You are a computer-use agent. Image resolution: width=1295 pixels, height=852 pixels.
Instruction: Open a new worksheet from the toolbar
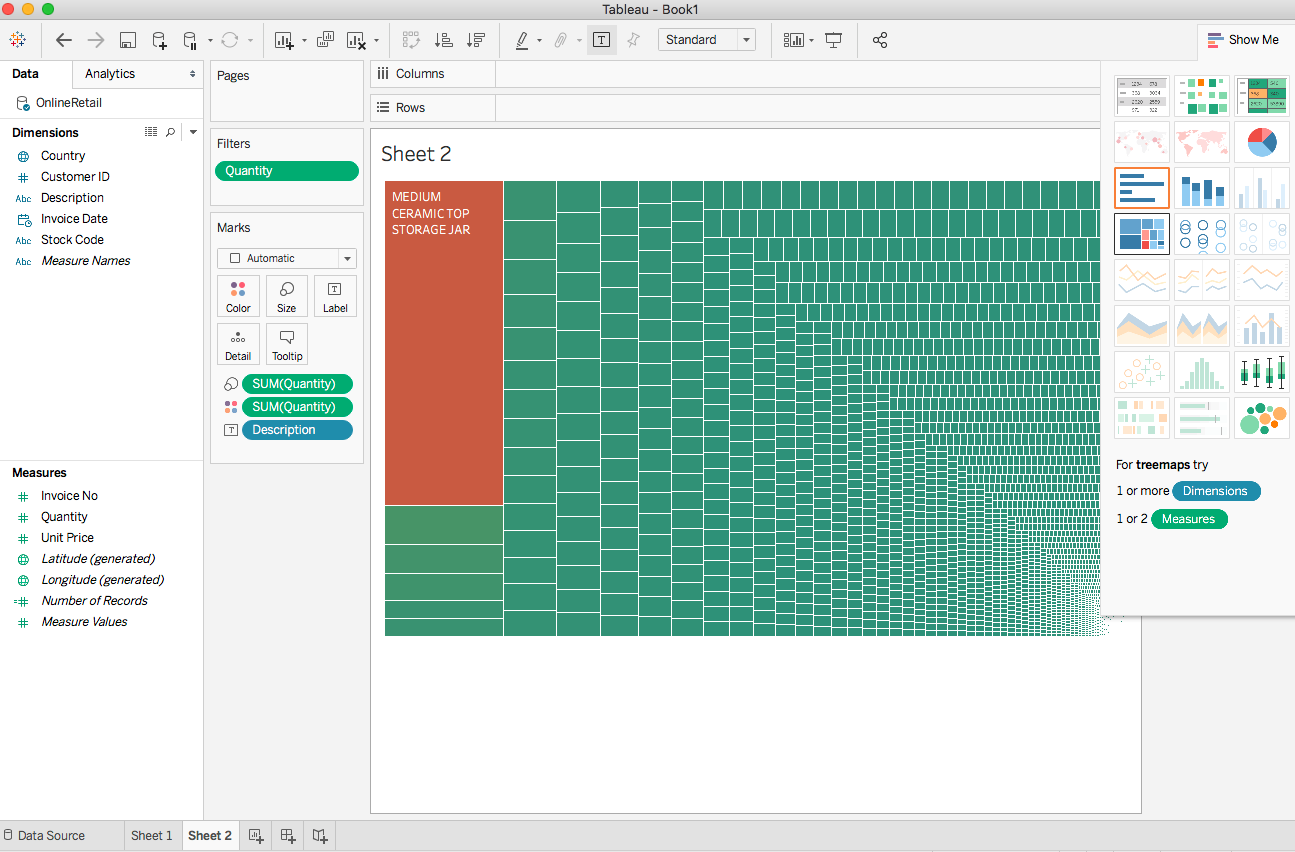(283, 40)
